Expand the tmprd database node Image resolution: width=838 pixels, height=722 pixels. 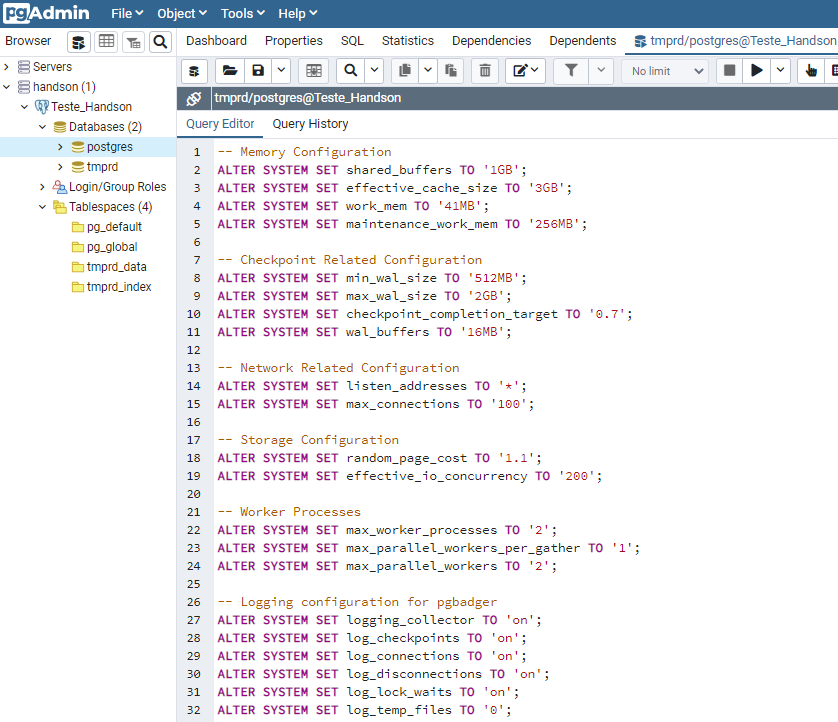[x=60, y=167]
